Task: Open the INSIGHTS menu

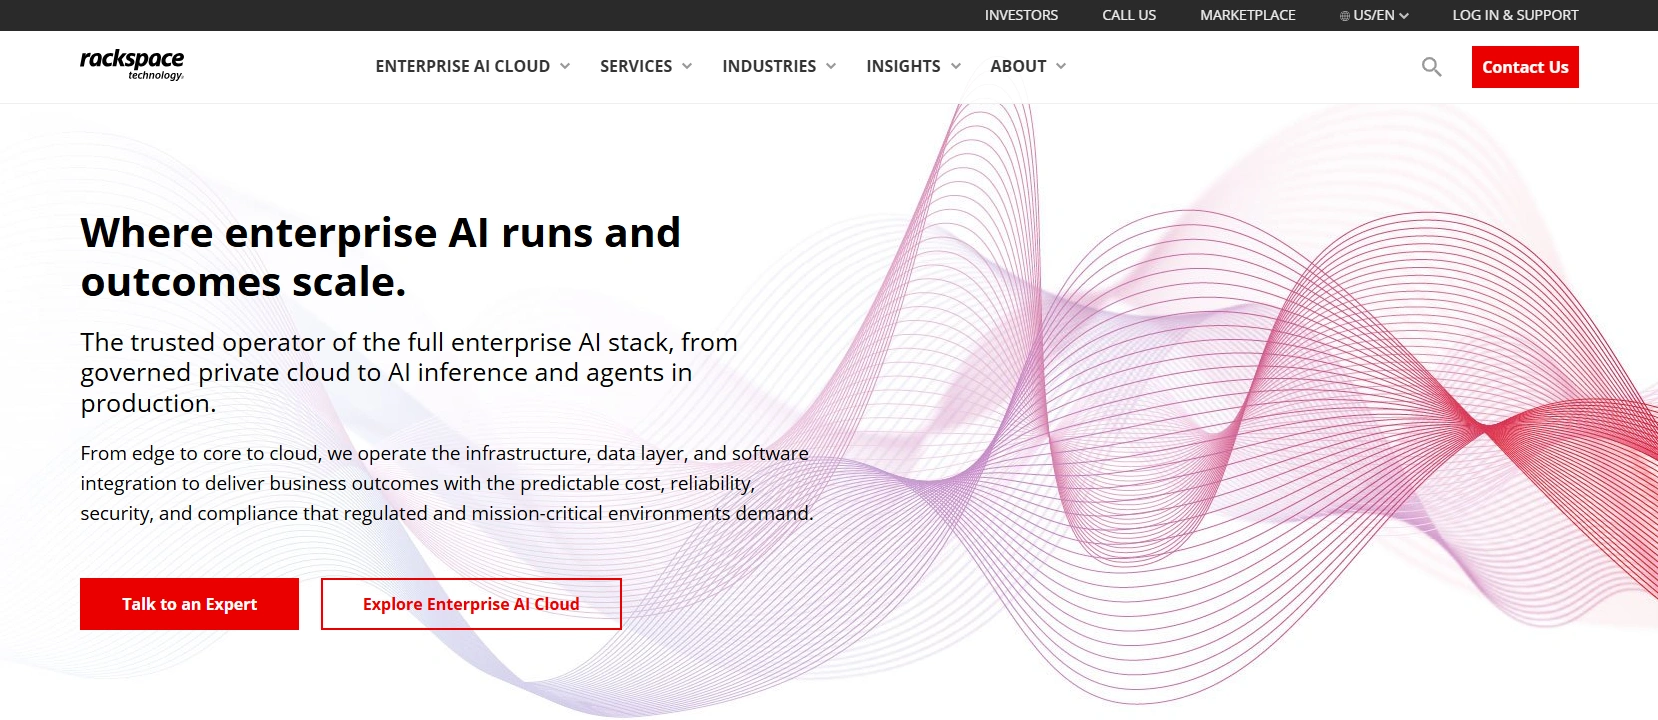Action: 903,66
